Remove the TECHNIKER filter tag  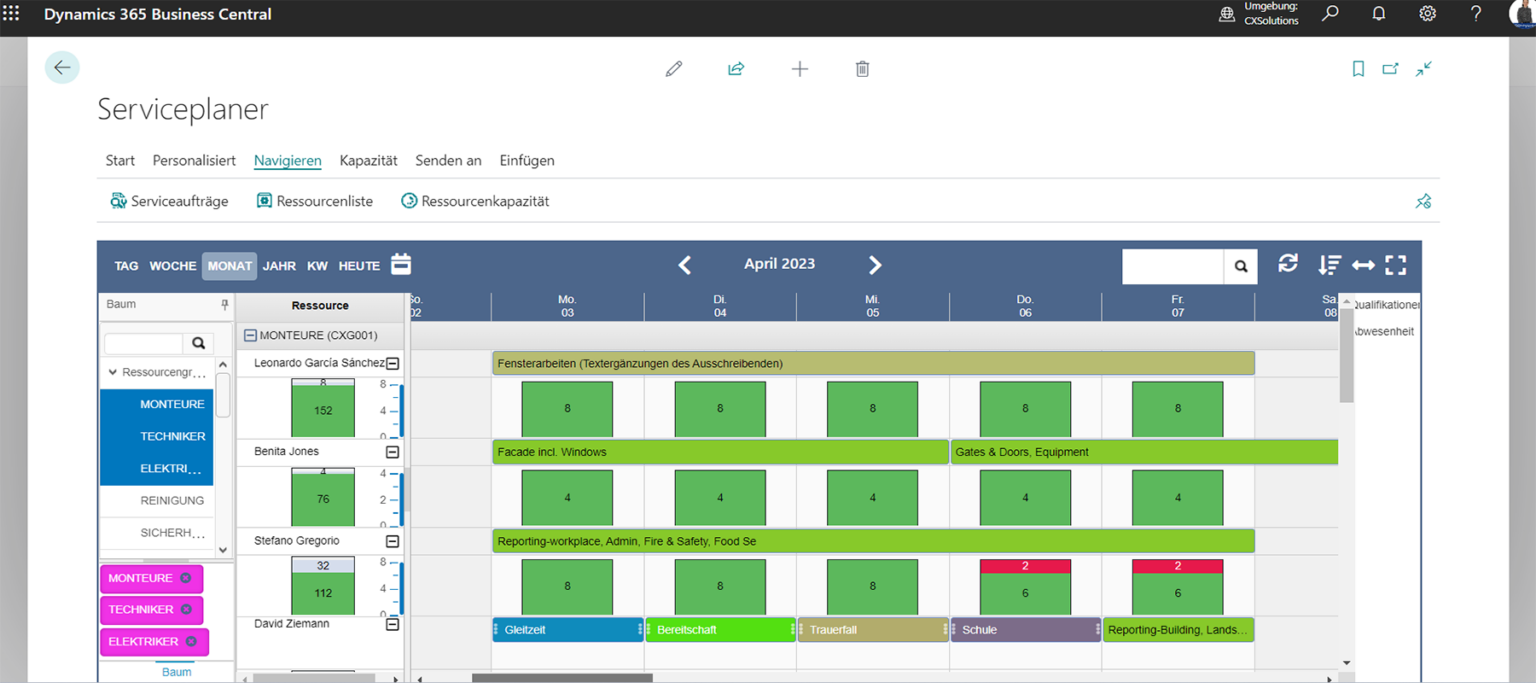pyautogui.click(x=186, y=609)
